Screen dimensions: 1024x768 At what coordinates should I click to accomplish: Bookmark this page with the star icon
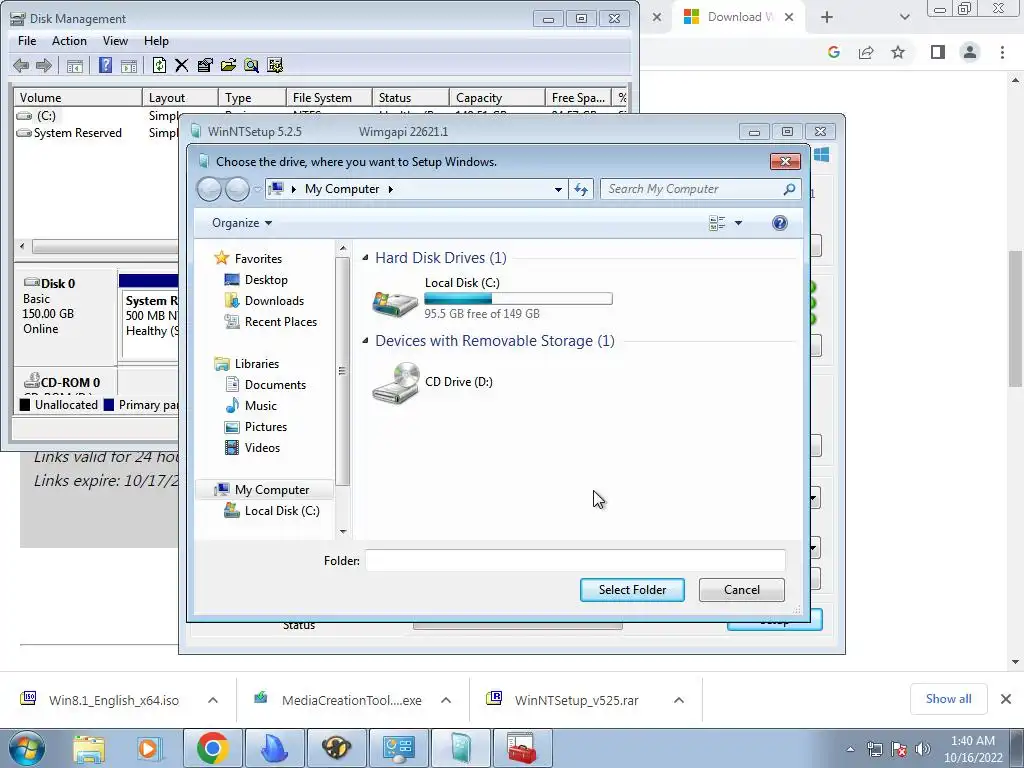898,52
